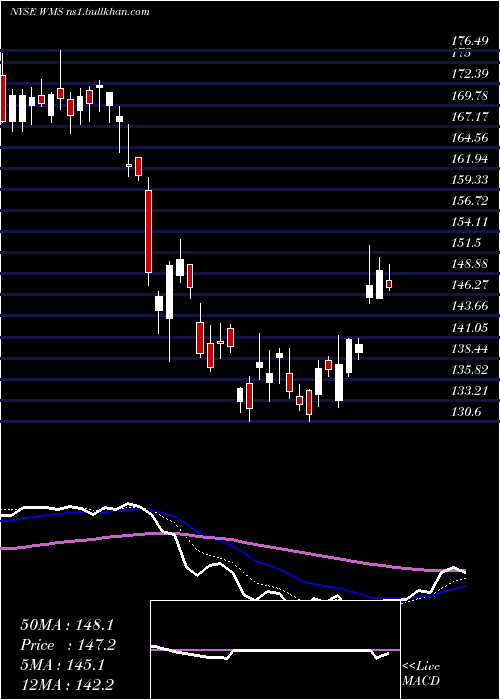The width and height of the screenshot is (500, 700).
Task: Click the 159.33 price axis label
Action: pyautogui.click(x=470, y=180)
